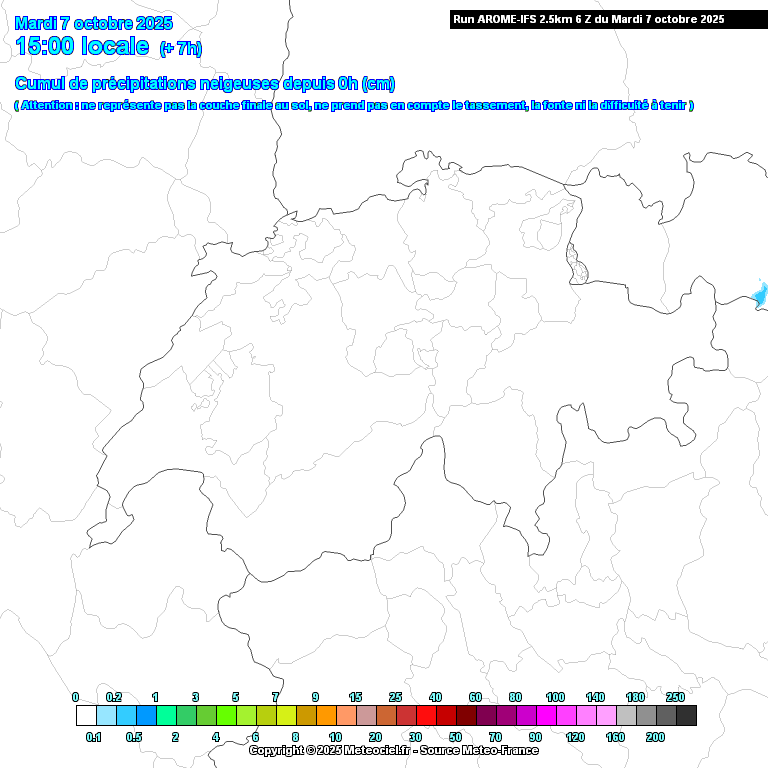
Task: Click the '0.1' legend scale label
Action: (94, 736)
